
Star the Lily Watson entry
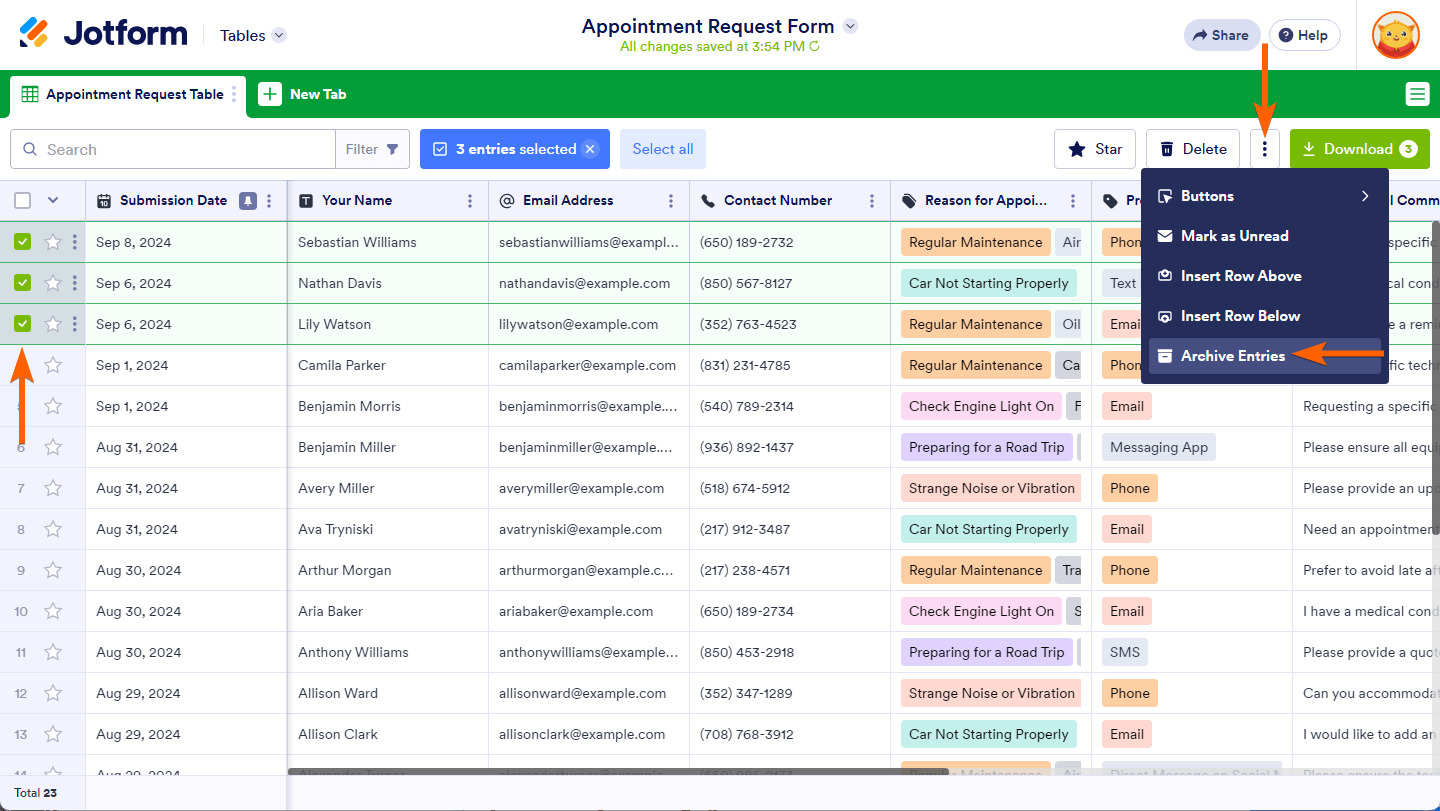pyautogui.click(x=53, y=324)
